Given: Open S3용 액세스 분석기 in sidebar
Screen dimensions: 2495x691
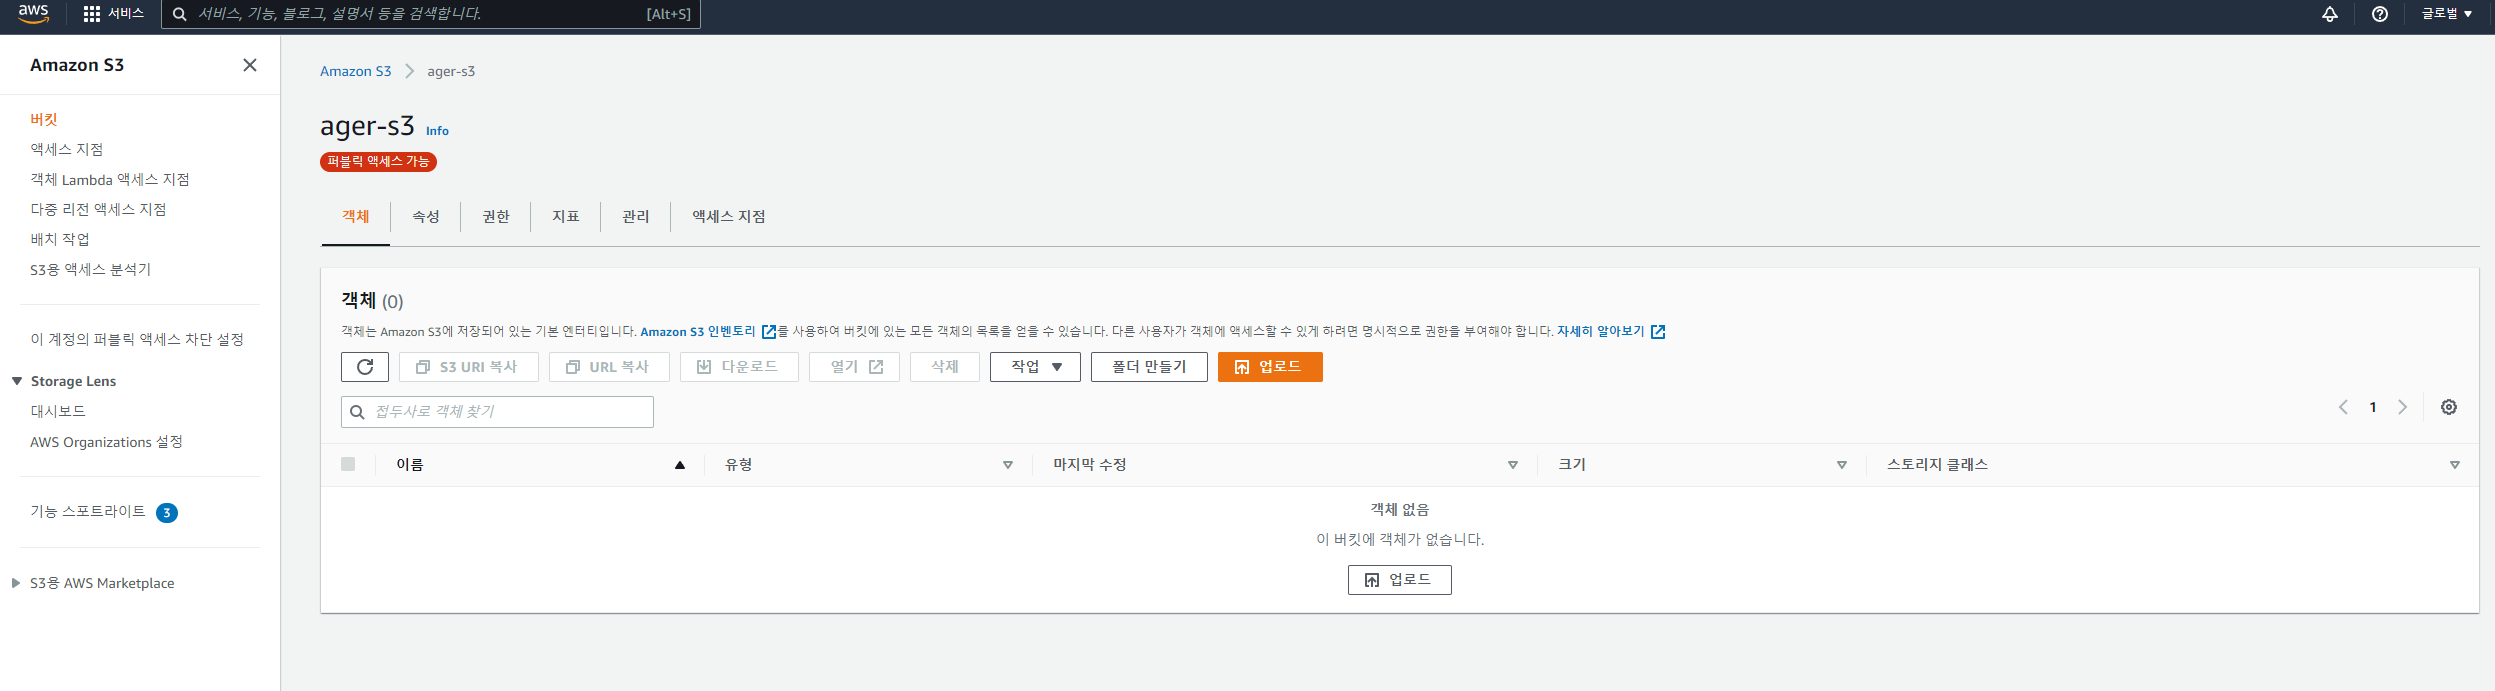Looking at the screenshot, I should click(x=91, y=269).
